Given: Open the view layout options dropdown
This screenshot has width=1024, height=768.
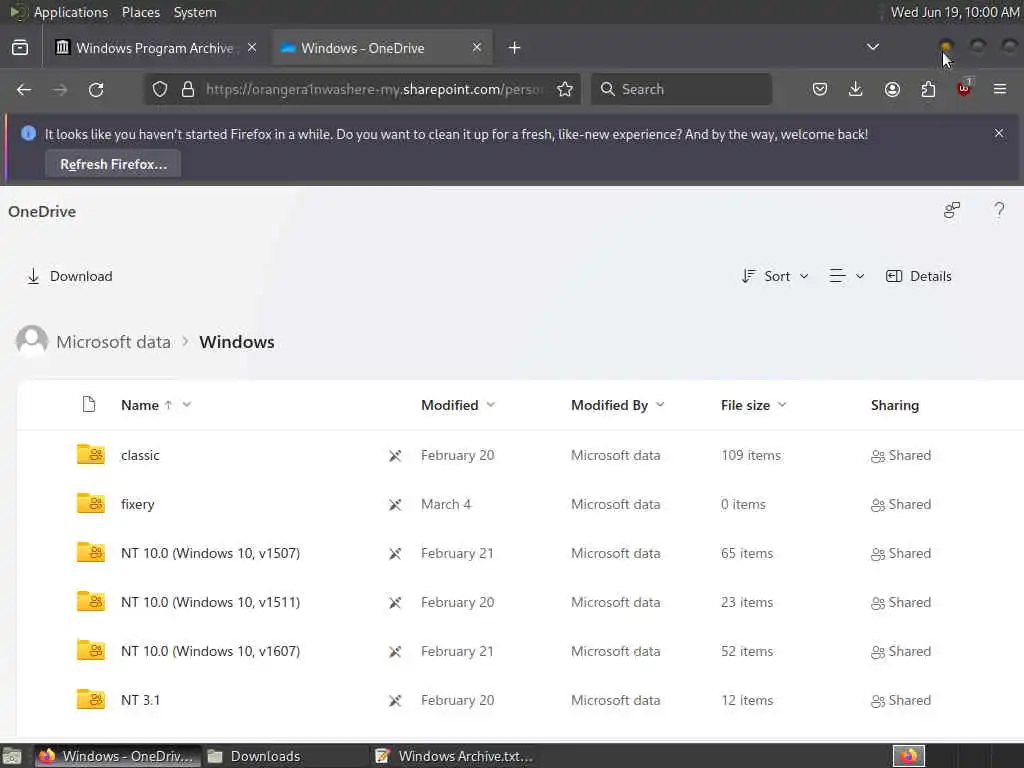Looking at the screenshot, I should (x=846, y=276).
